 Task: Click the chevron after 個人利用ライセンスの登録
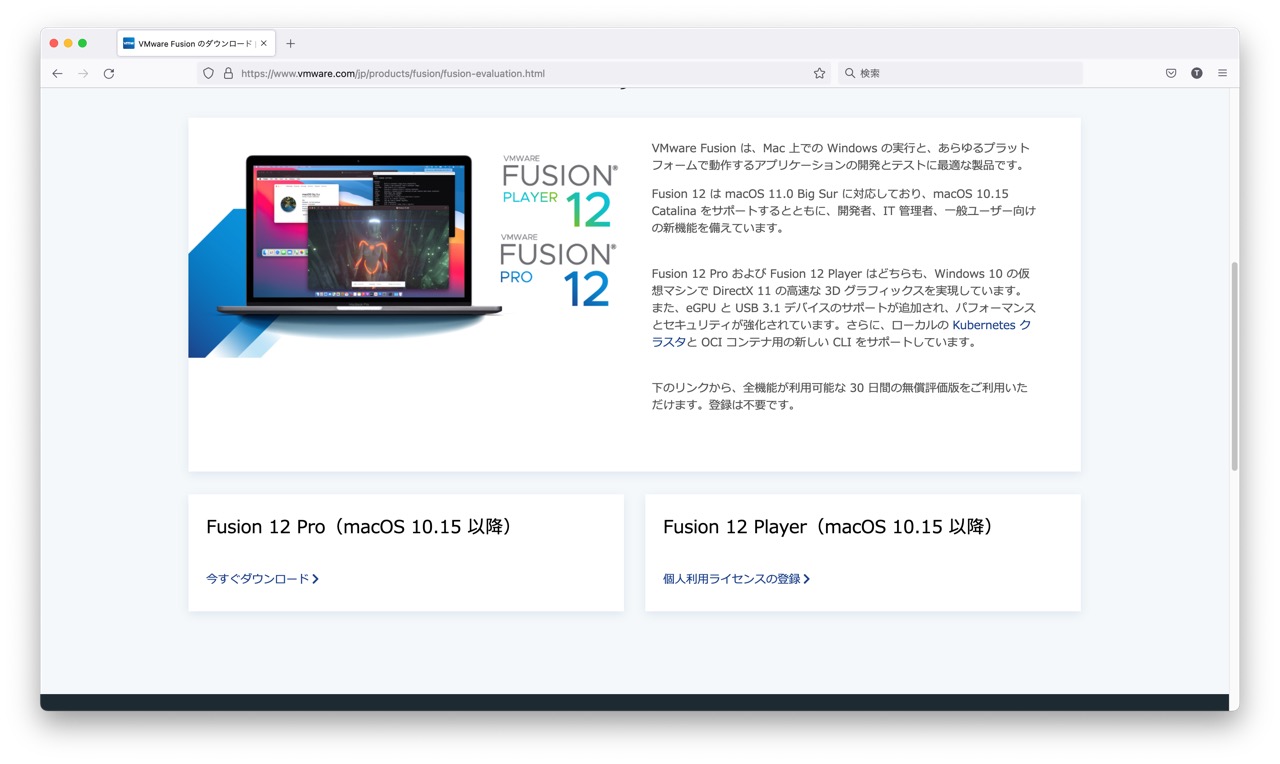[806, 578]
